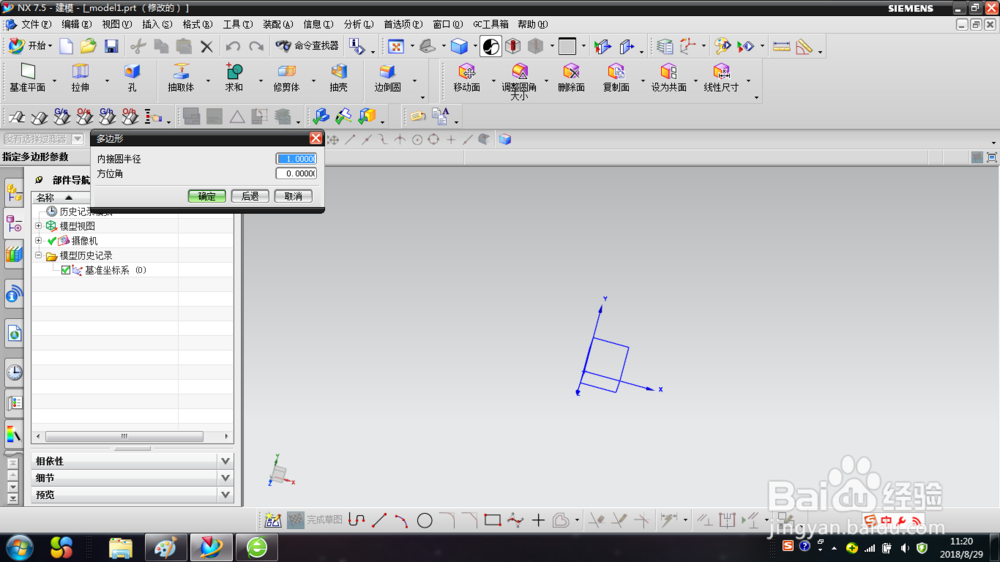The width and height of the screenshot is (1000, 562).
Task: Click the inscribed radius (内接圆半径) field
Action: tap(296, 159)
